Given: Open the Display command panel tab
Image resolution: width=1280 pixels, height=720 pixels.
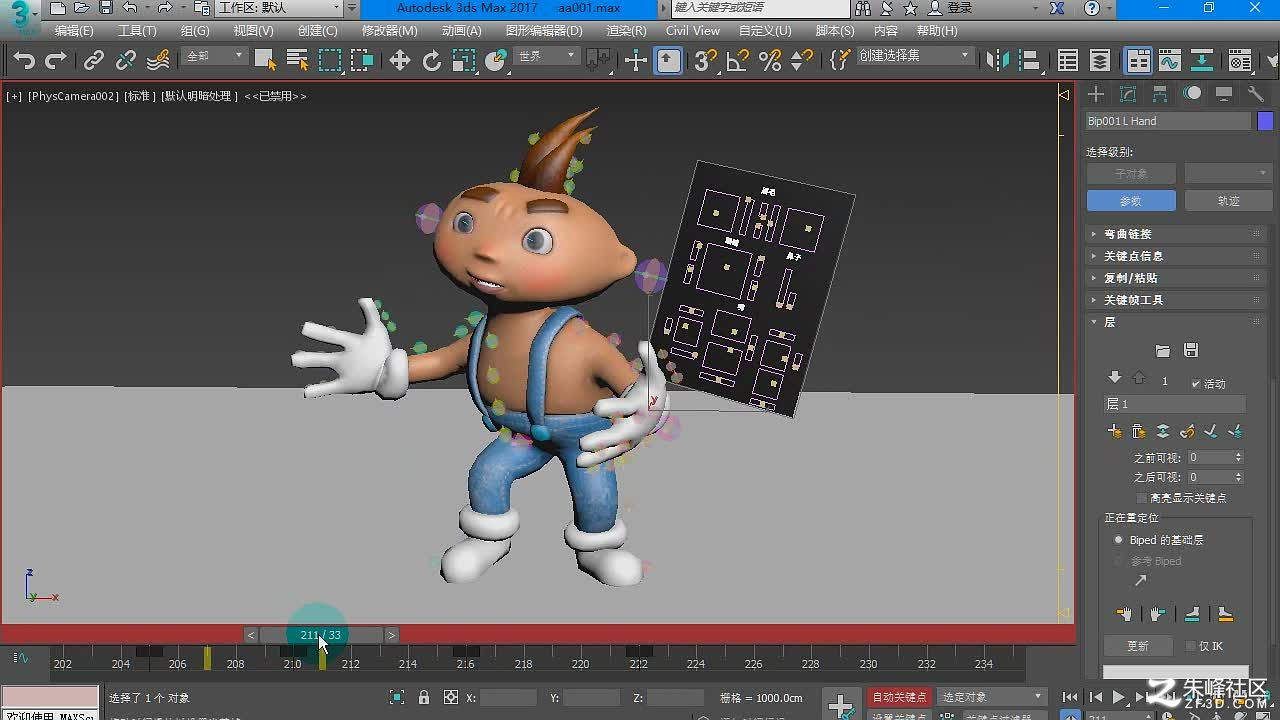Looking at the screenshot, I should tap(1224, 94).
